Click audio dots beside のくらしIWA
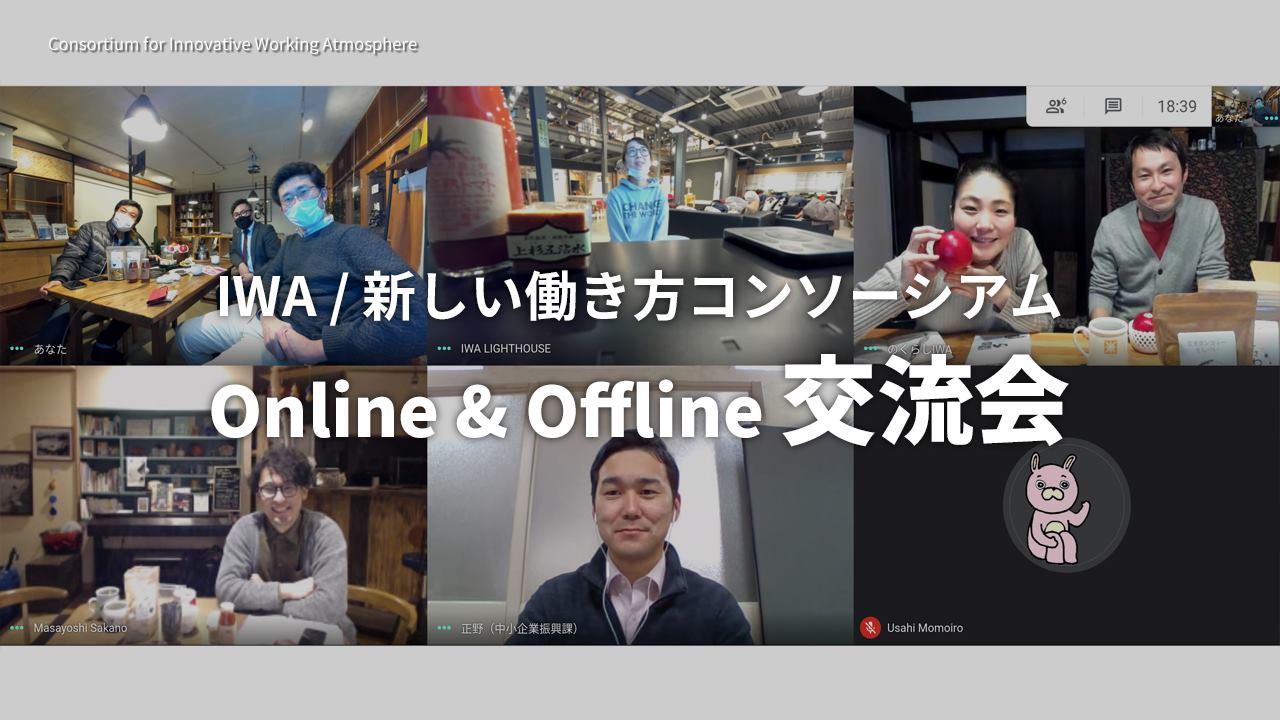Viewport: 1280px width, 720px height. [x=871, y=349]
